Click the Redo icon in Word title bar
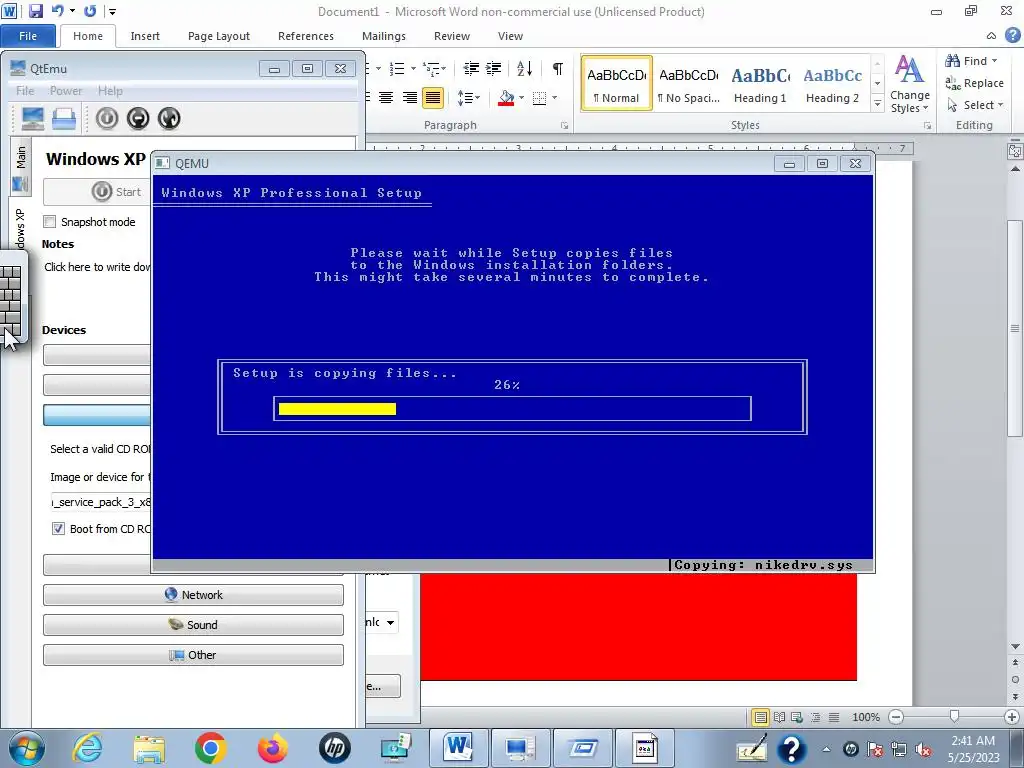Screen dimensions: 1024x768 (90, 11)
